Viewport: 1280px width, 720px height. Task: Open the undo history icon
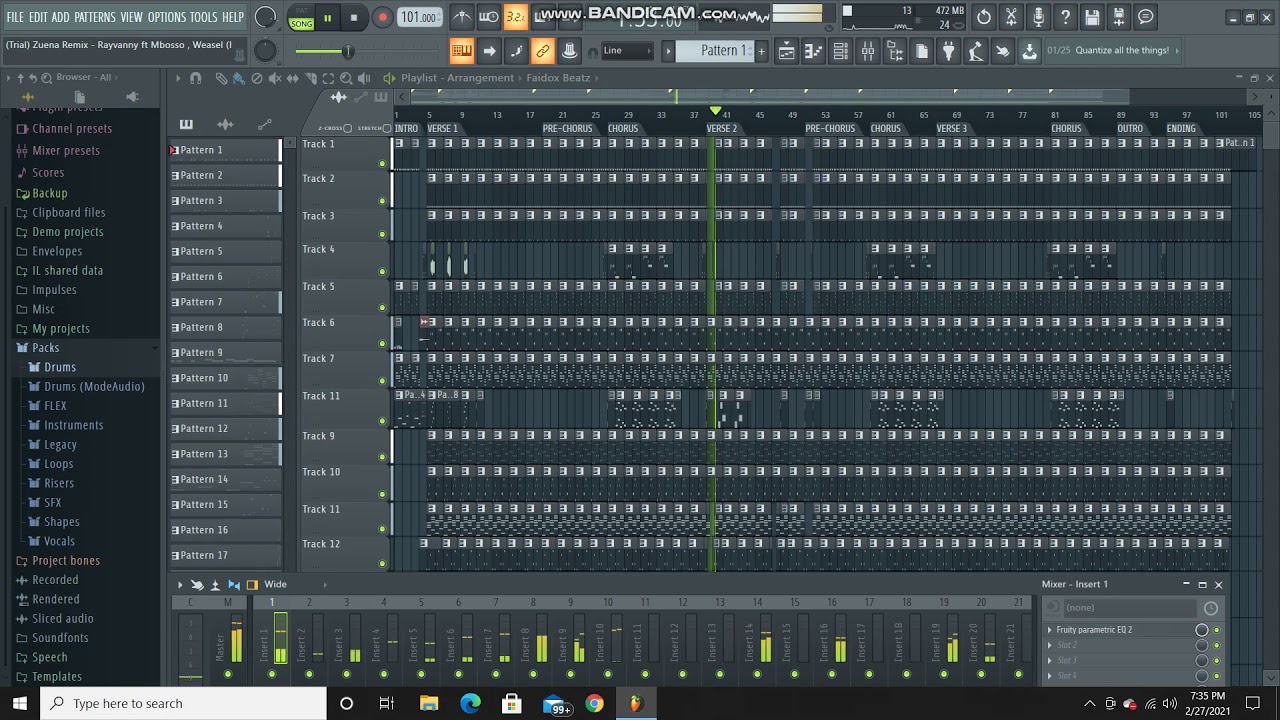click(984, 17)
